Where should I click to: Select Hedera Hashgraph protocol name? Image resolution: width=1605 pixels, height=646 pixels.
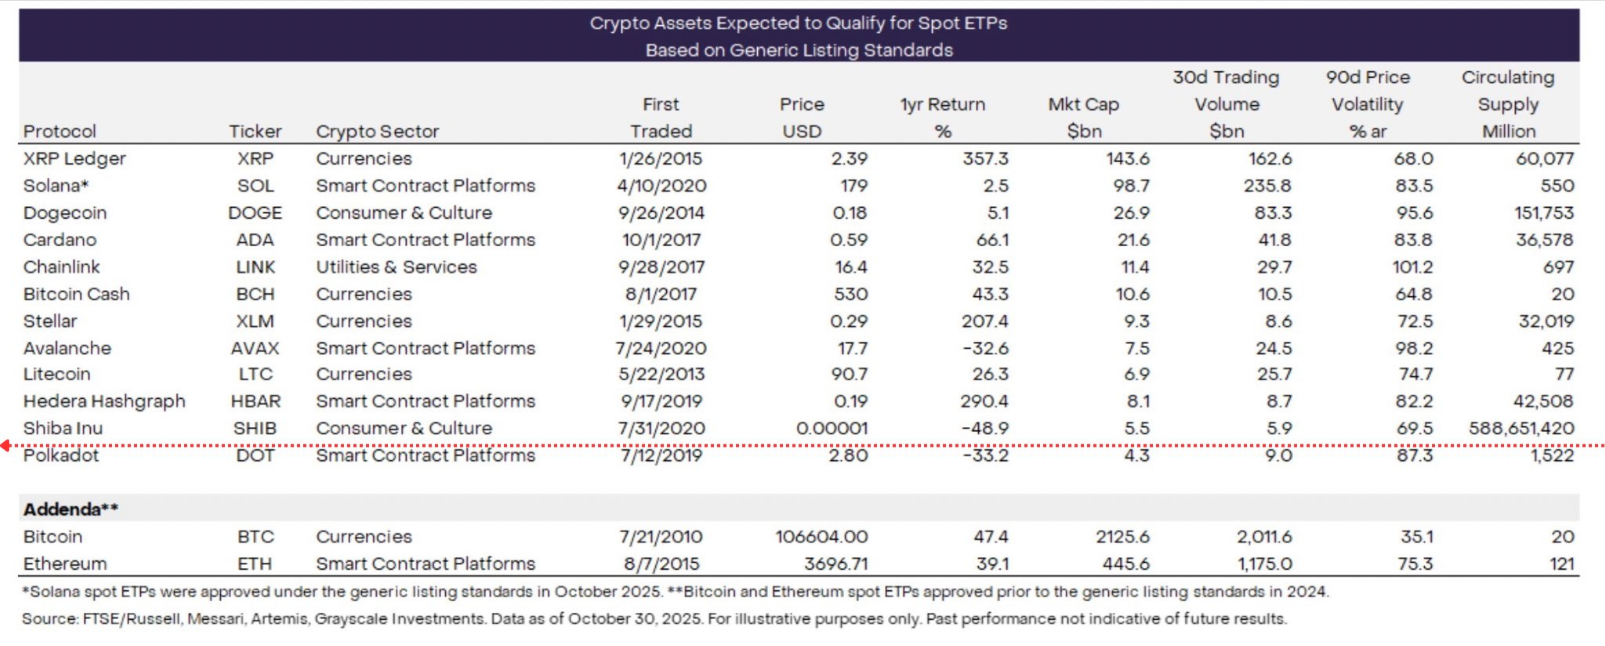(104, 401)
